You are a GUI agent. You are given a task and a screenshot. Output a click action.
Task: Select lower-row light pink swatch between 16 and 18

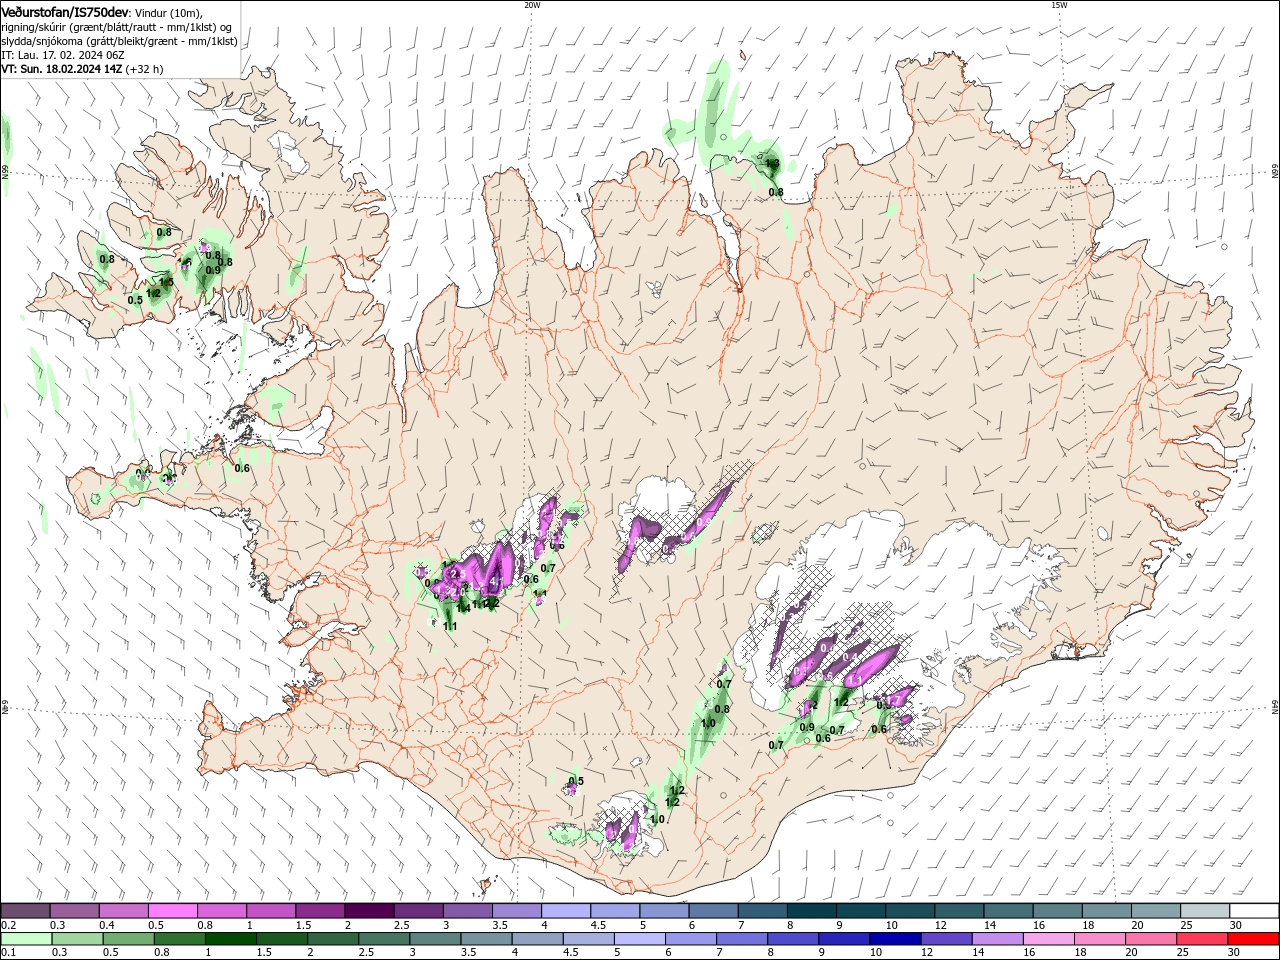(1048, 939)
